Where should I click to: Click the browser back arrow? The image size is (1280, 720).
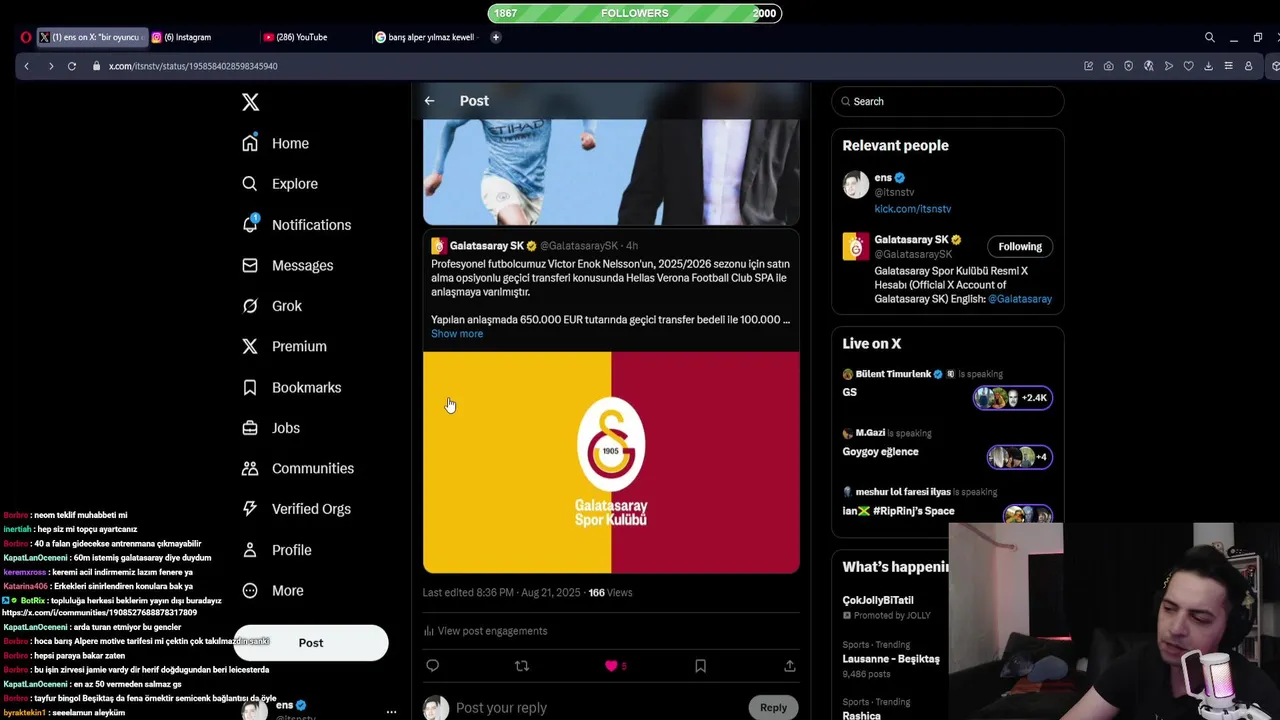pos(27,66)
